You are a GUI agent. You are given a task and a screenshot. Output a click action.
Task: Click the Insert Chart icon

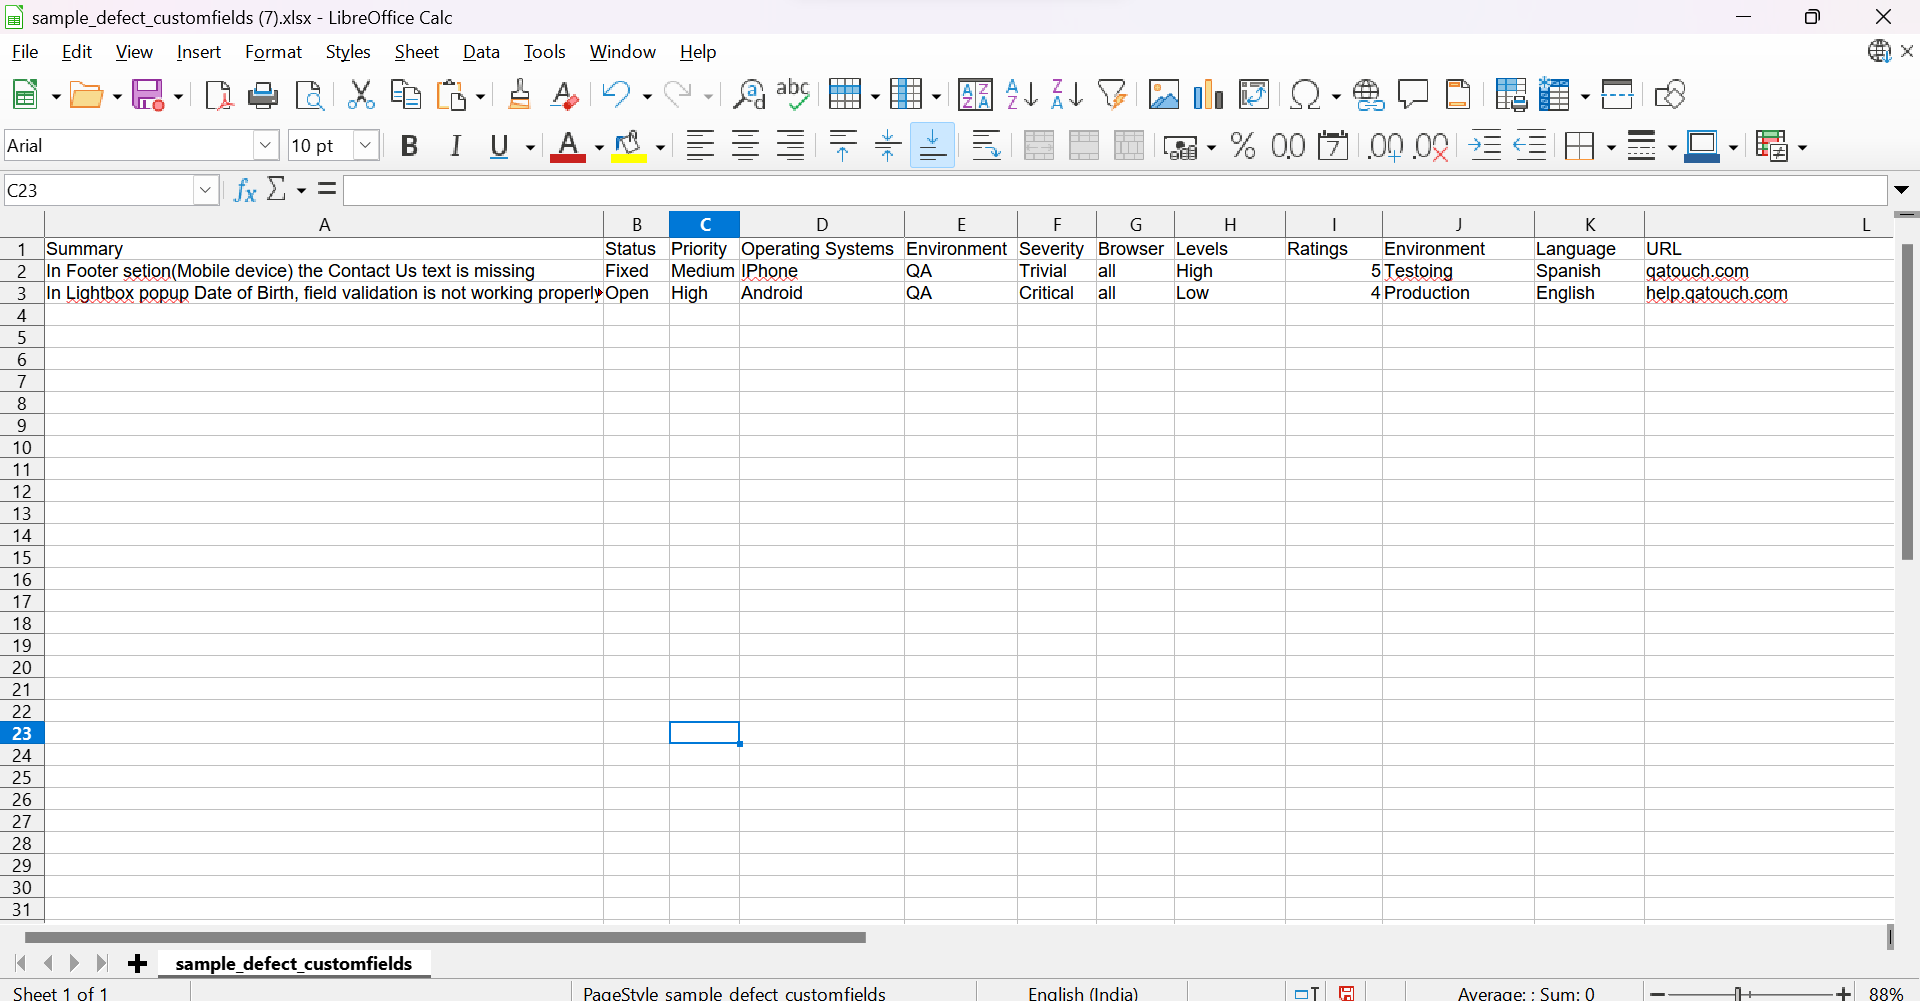[x=1208, y=95]
